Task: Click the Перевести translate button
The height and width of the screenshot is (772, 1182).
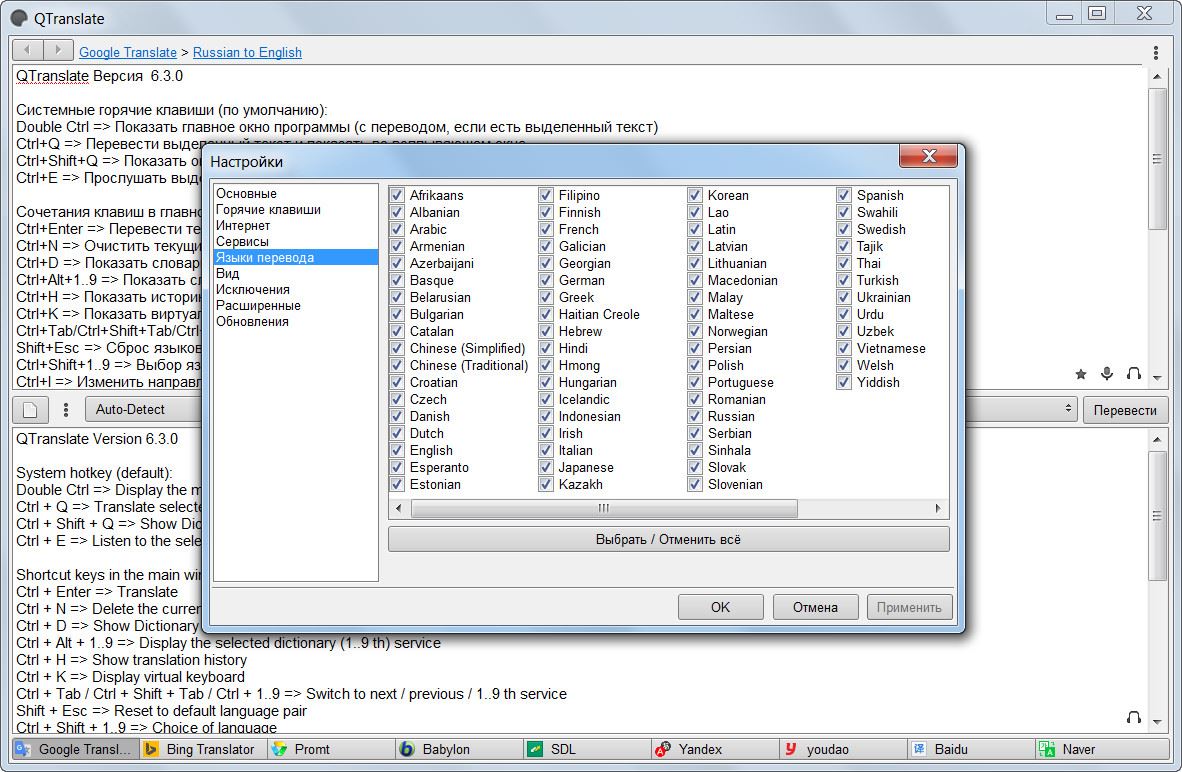Action: coord(1125,410)
